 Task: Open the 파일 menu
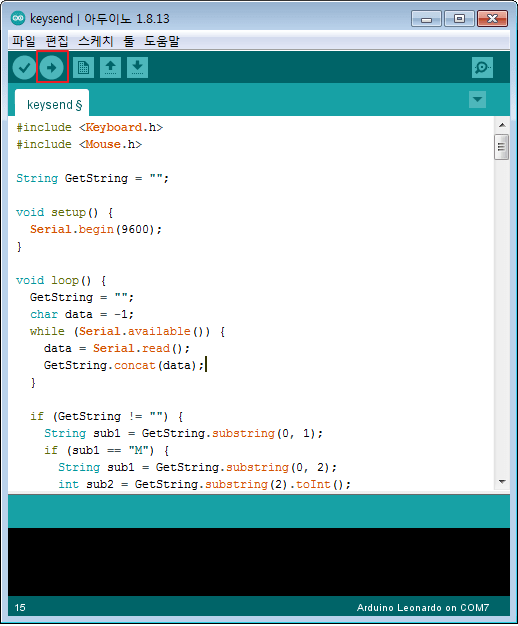[24, 41]
